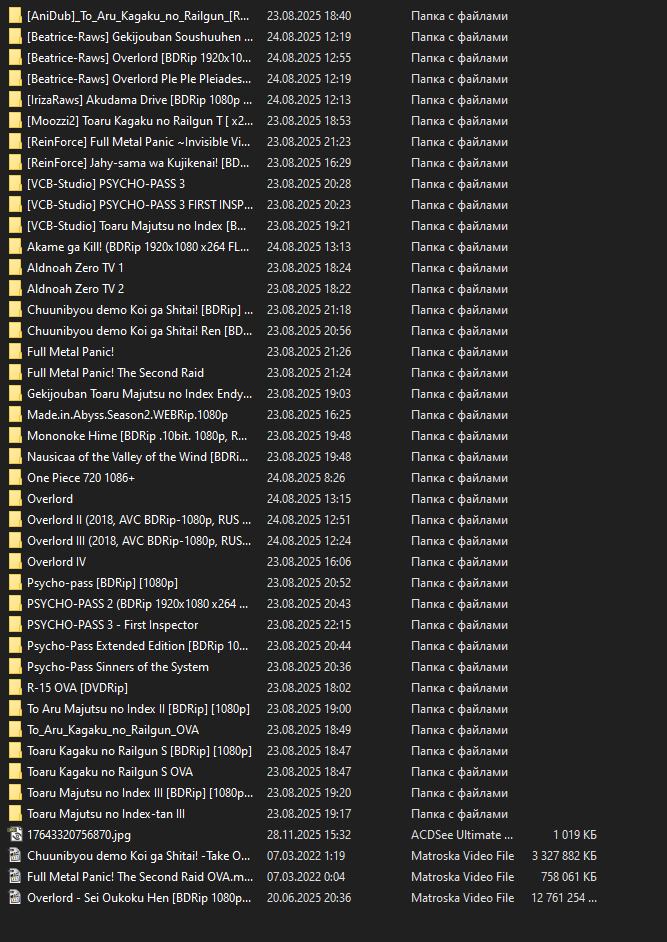
Task: Select the date 20.06.2025 20:36
Action: [309, 898]
